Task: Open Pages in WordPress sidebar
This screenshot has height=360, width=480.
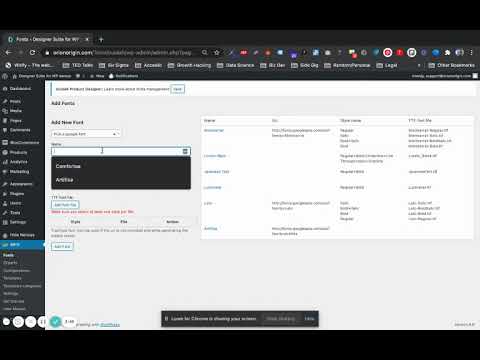Action: pos(15,120)
